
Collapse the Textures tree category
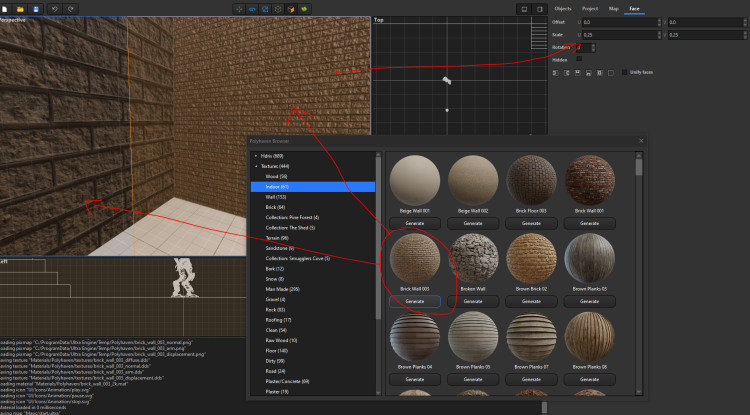pyautogui.click(x=256, y=166)
